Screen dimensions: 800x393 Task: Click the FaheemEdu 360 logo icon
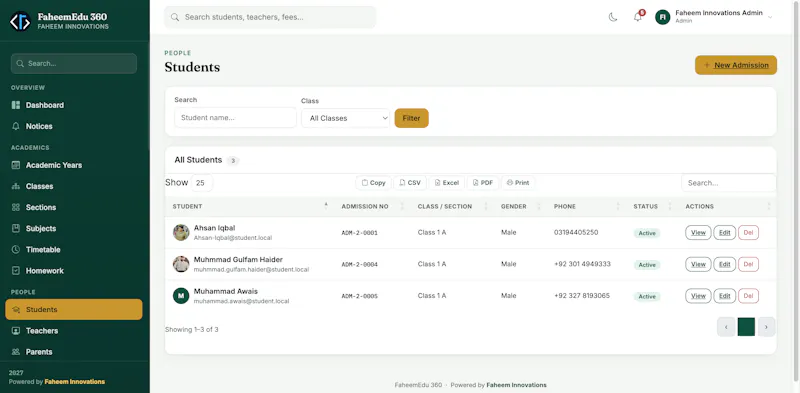pos(20,21)
